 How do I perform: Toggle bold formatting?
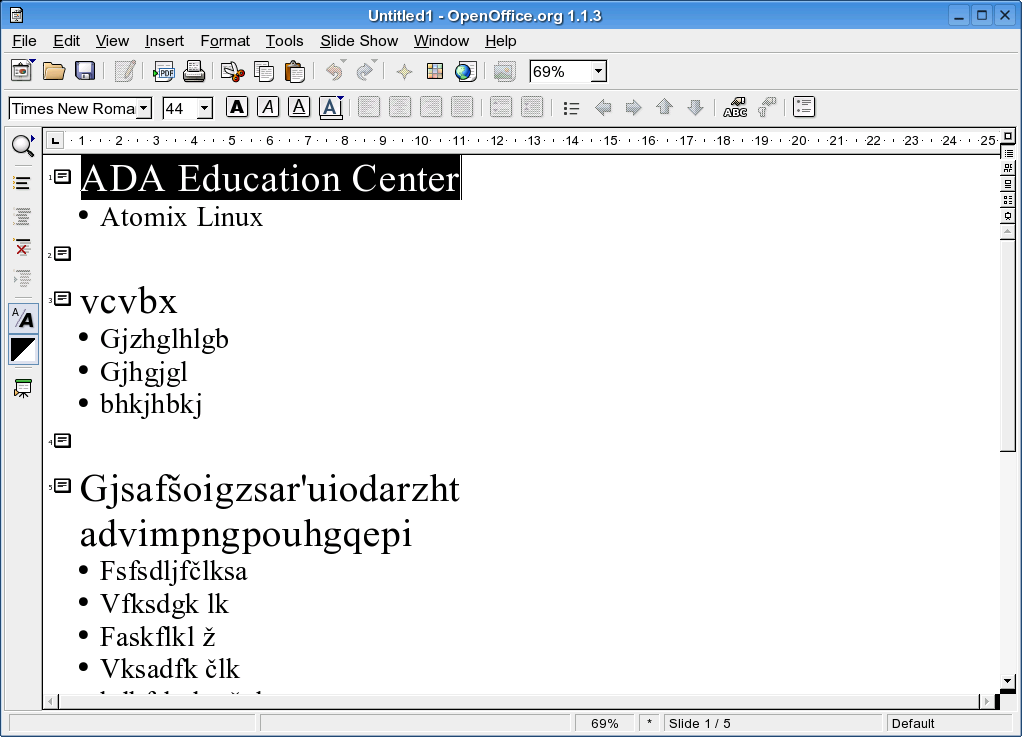[x=237, y=107]
